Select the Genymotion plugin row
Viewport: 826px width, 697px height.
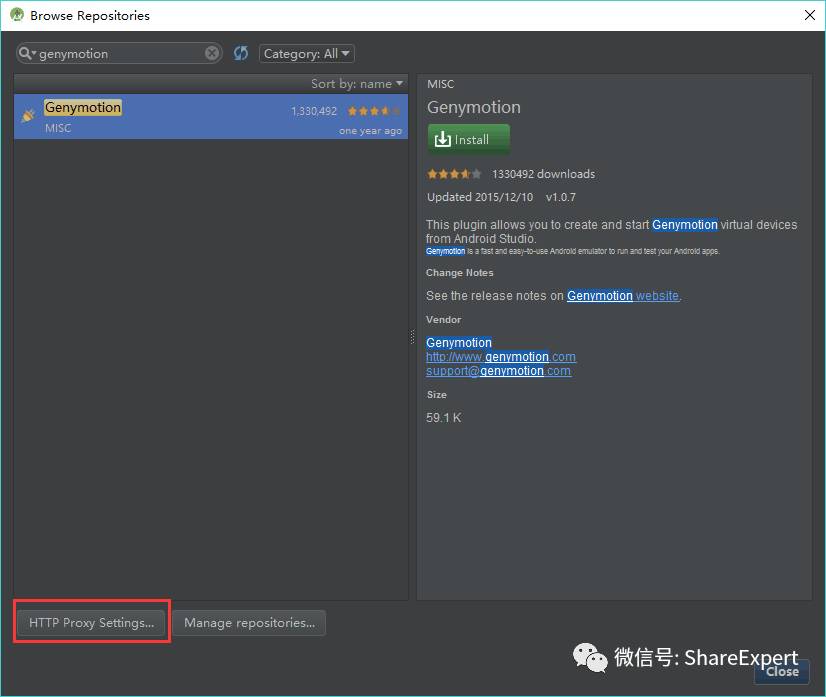(x=211, y=116)
